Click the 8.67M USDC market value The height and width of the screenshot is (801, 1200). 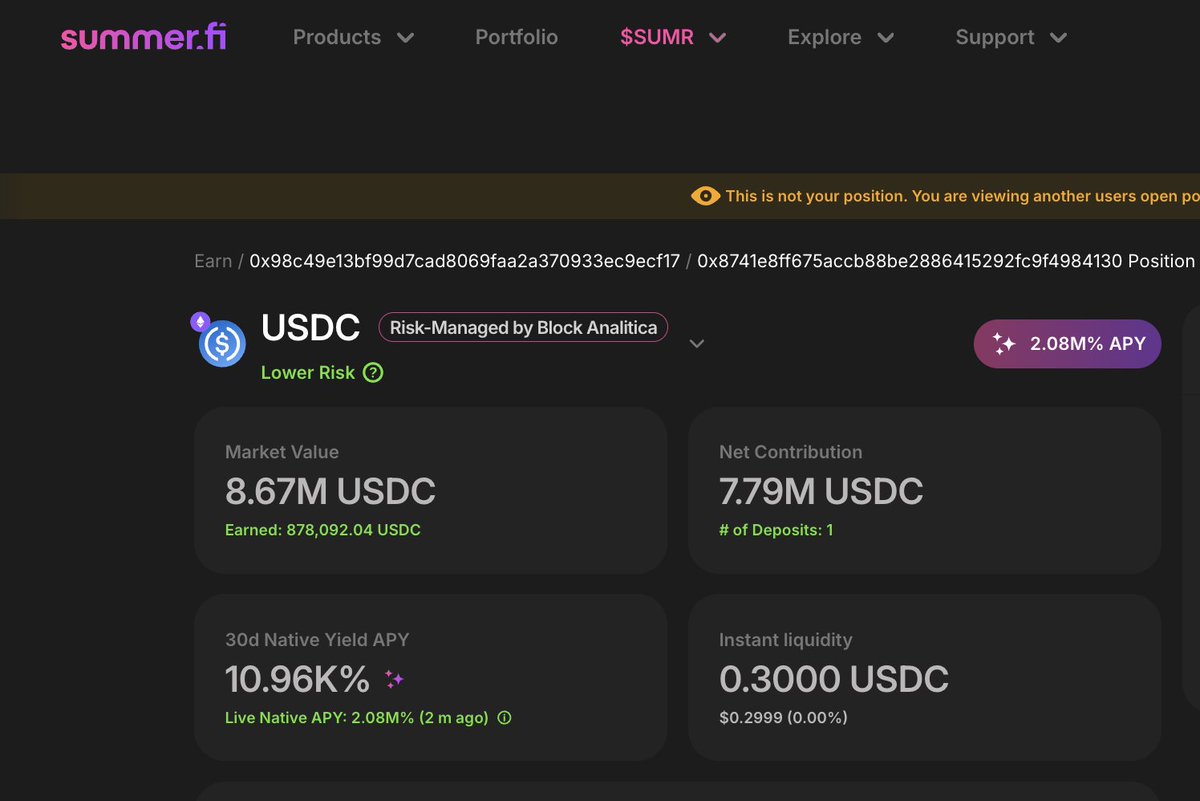(x=330, y=491)
